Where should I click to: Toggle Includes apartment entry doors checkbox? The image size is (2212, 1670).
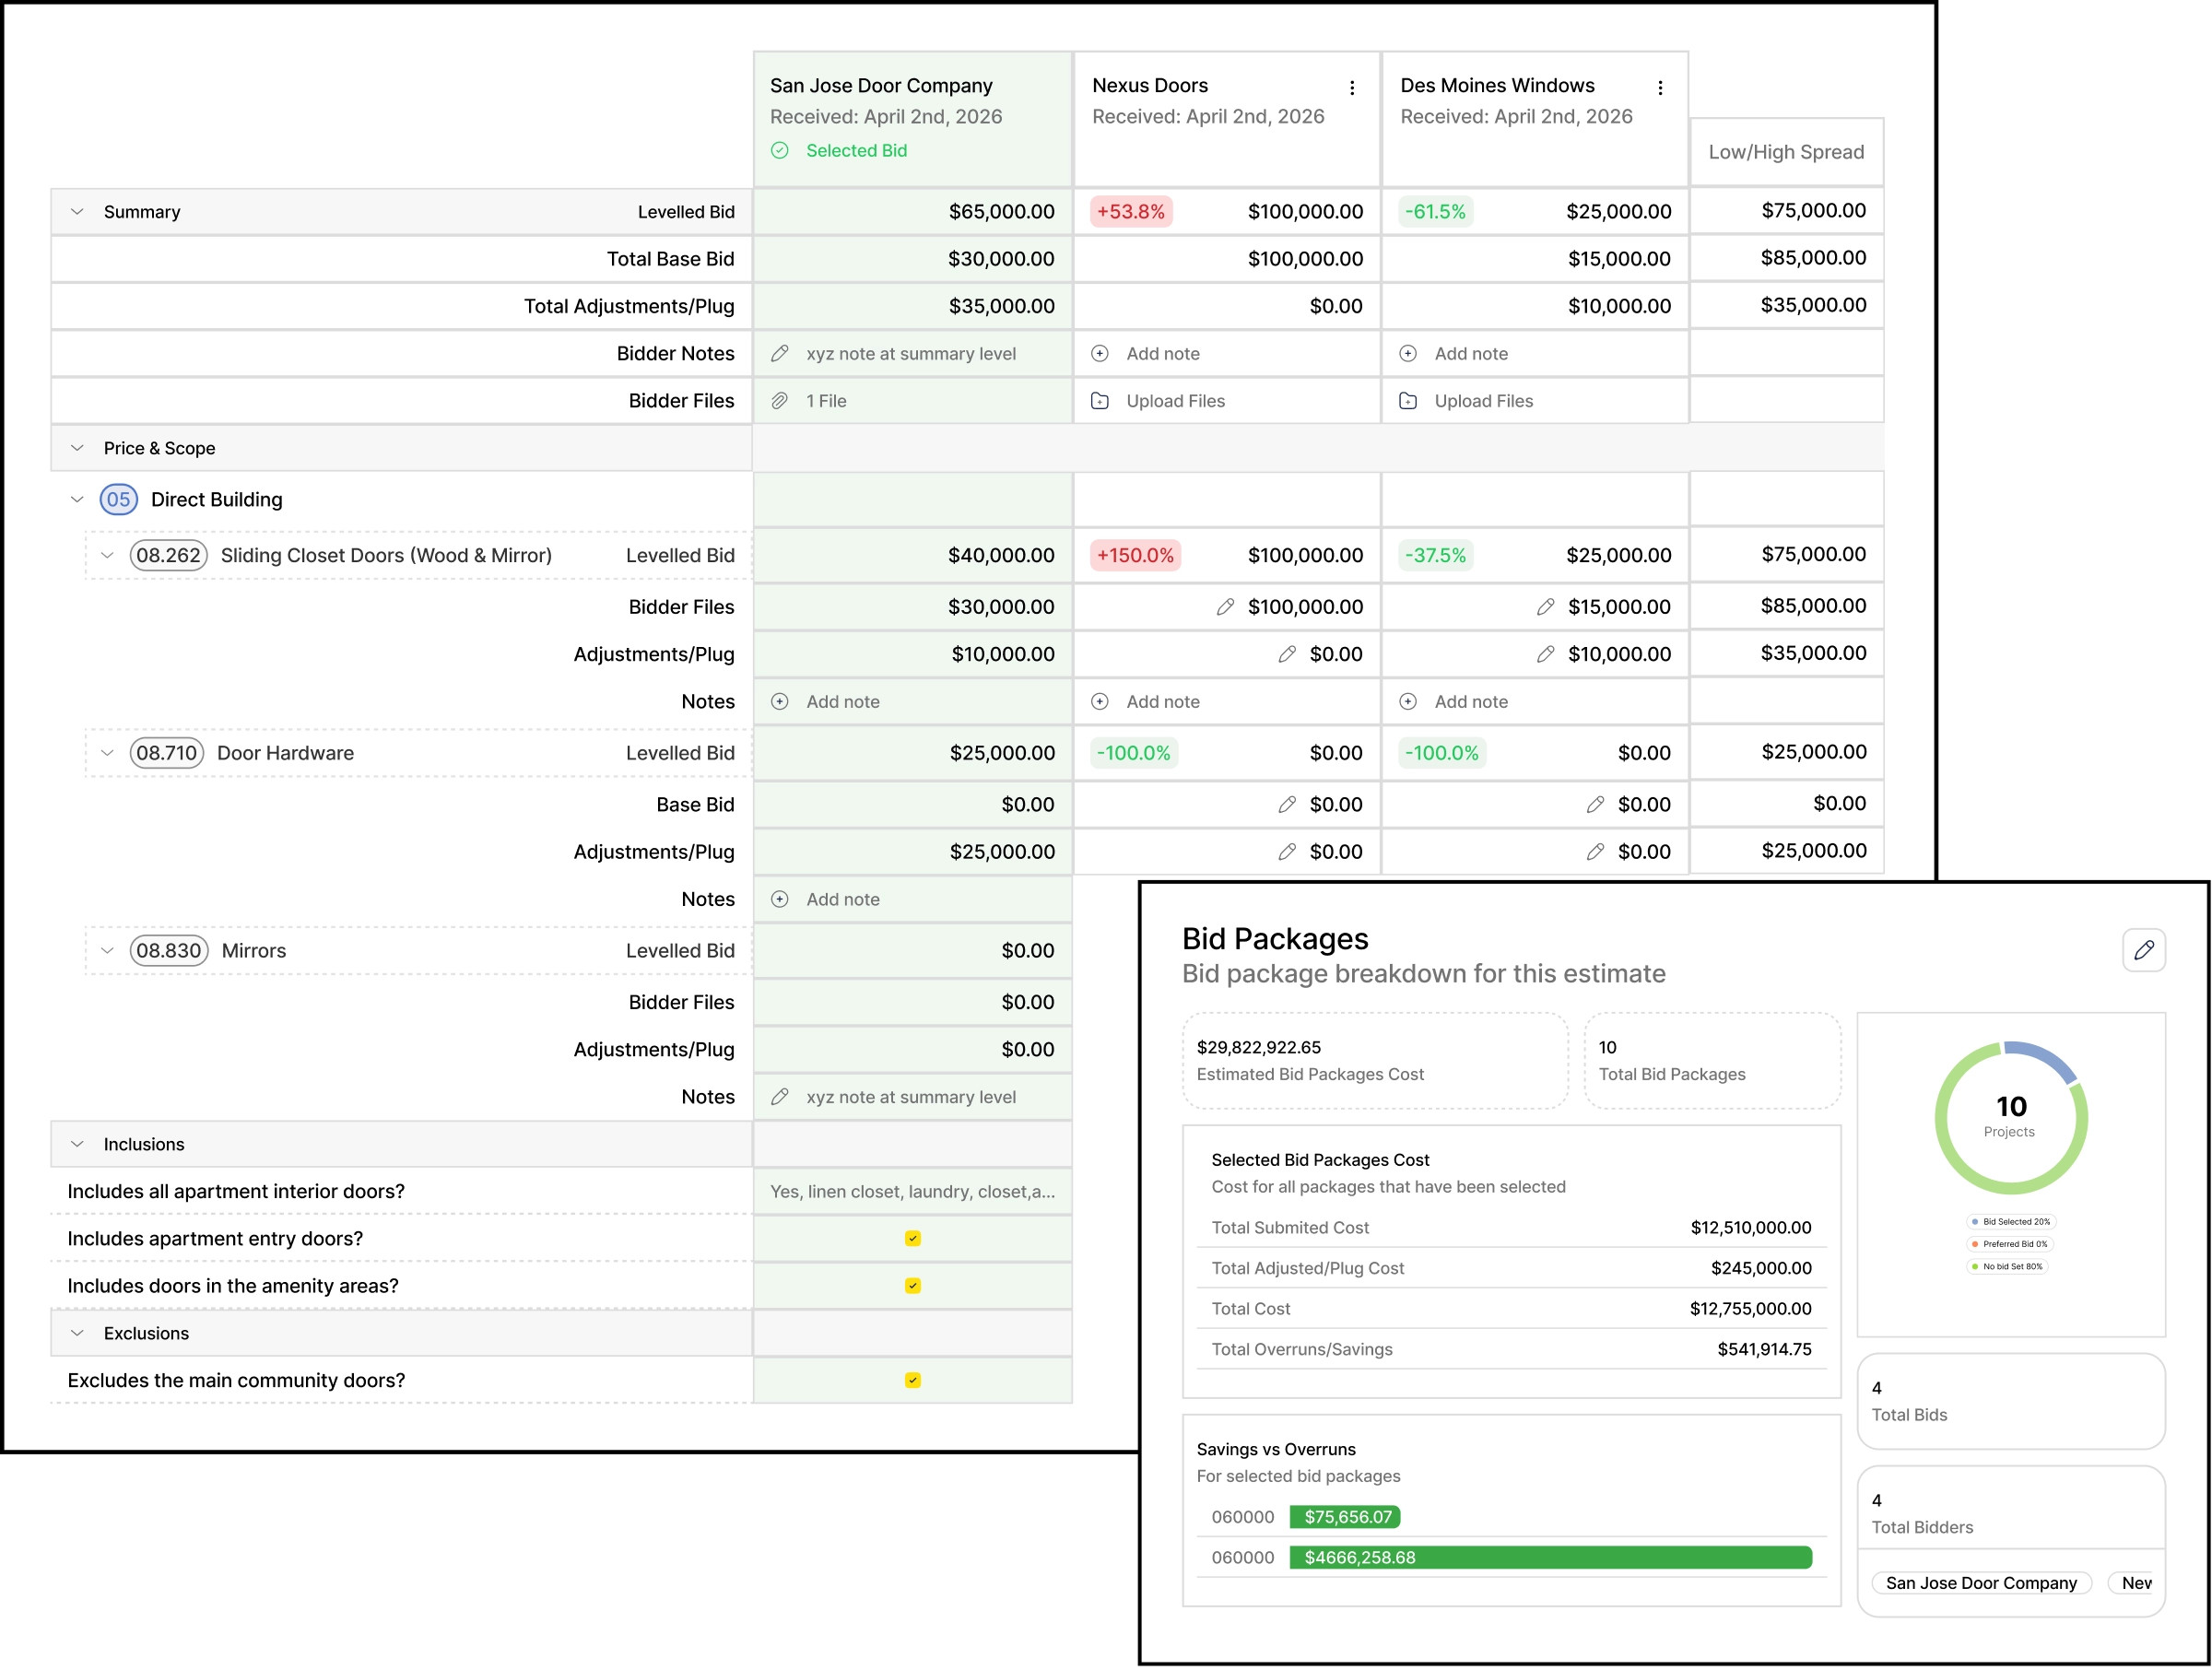pyautogui.click(x=912, y=1238)
